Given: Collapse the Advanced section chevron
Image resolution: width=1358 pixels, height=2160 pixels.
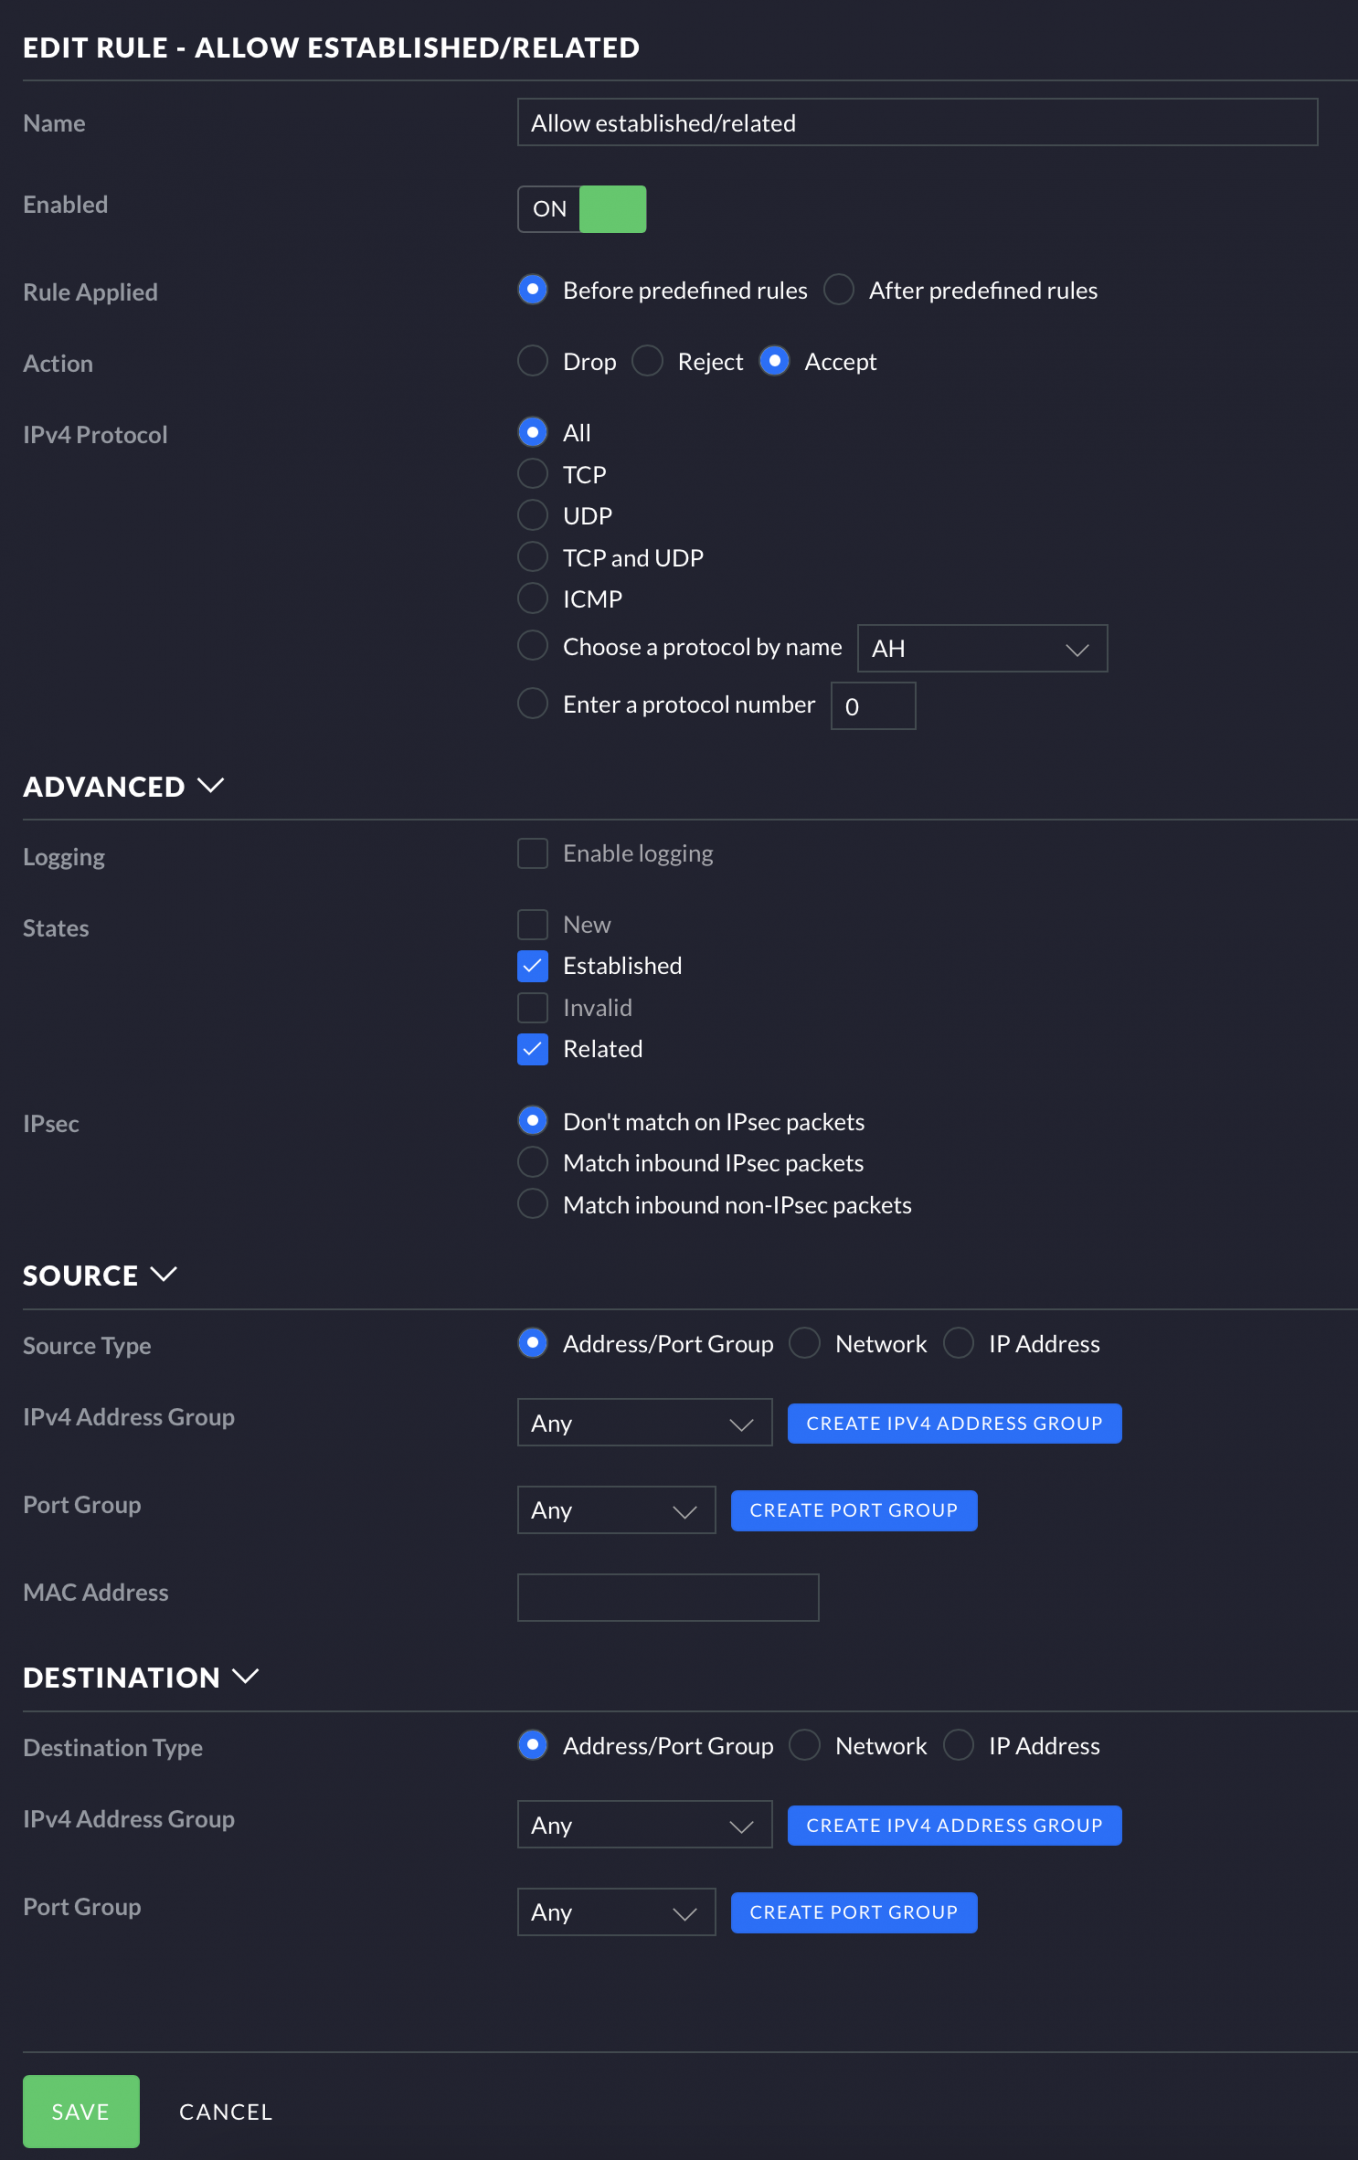Looking at the screenshot, I should point(211,786).
